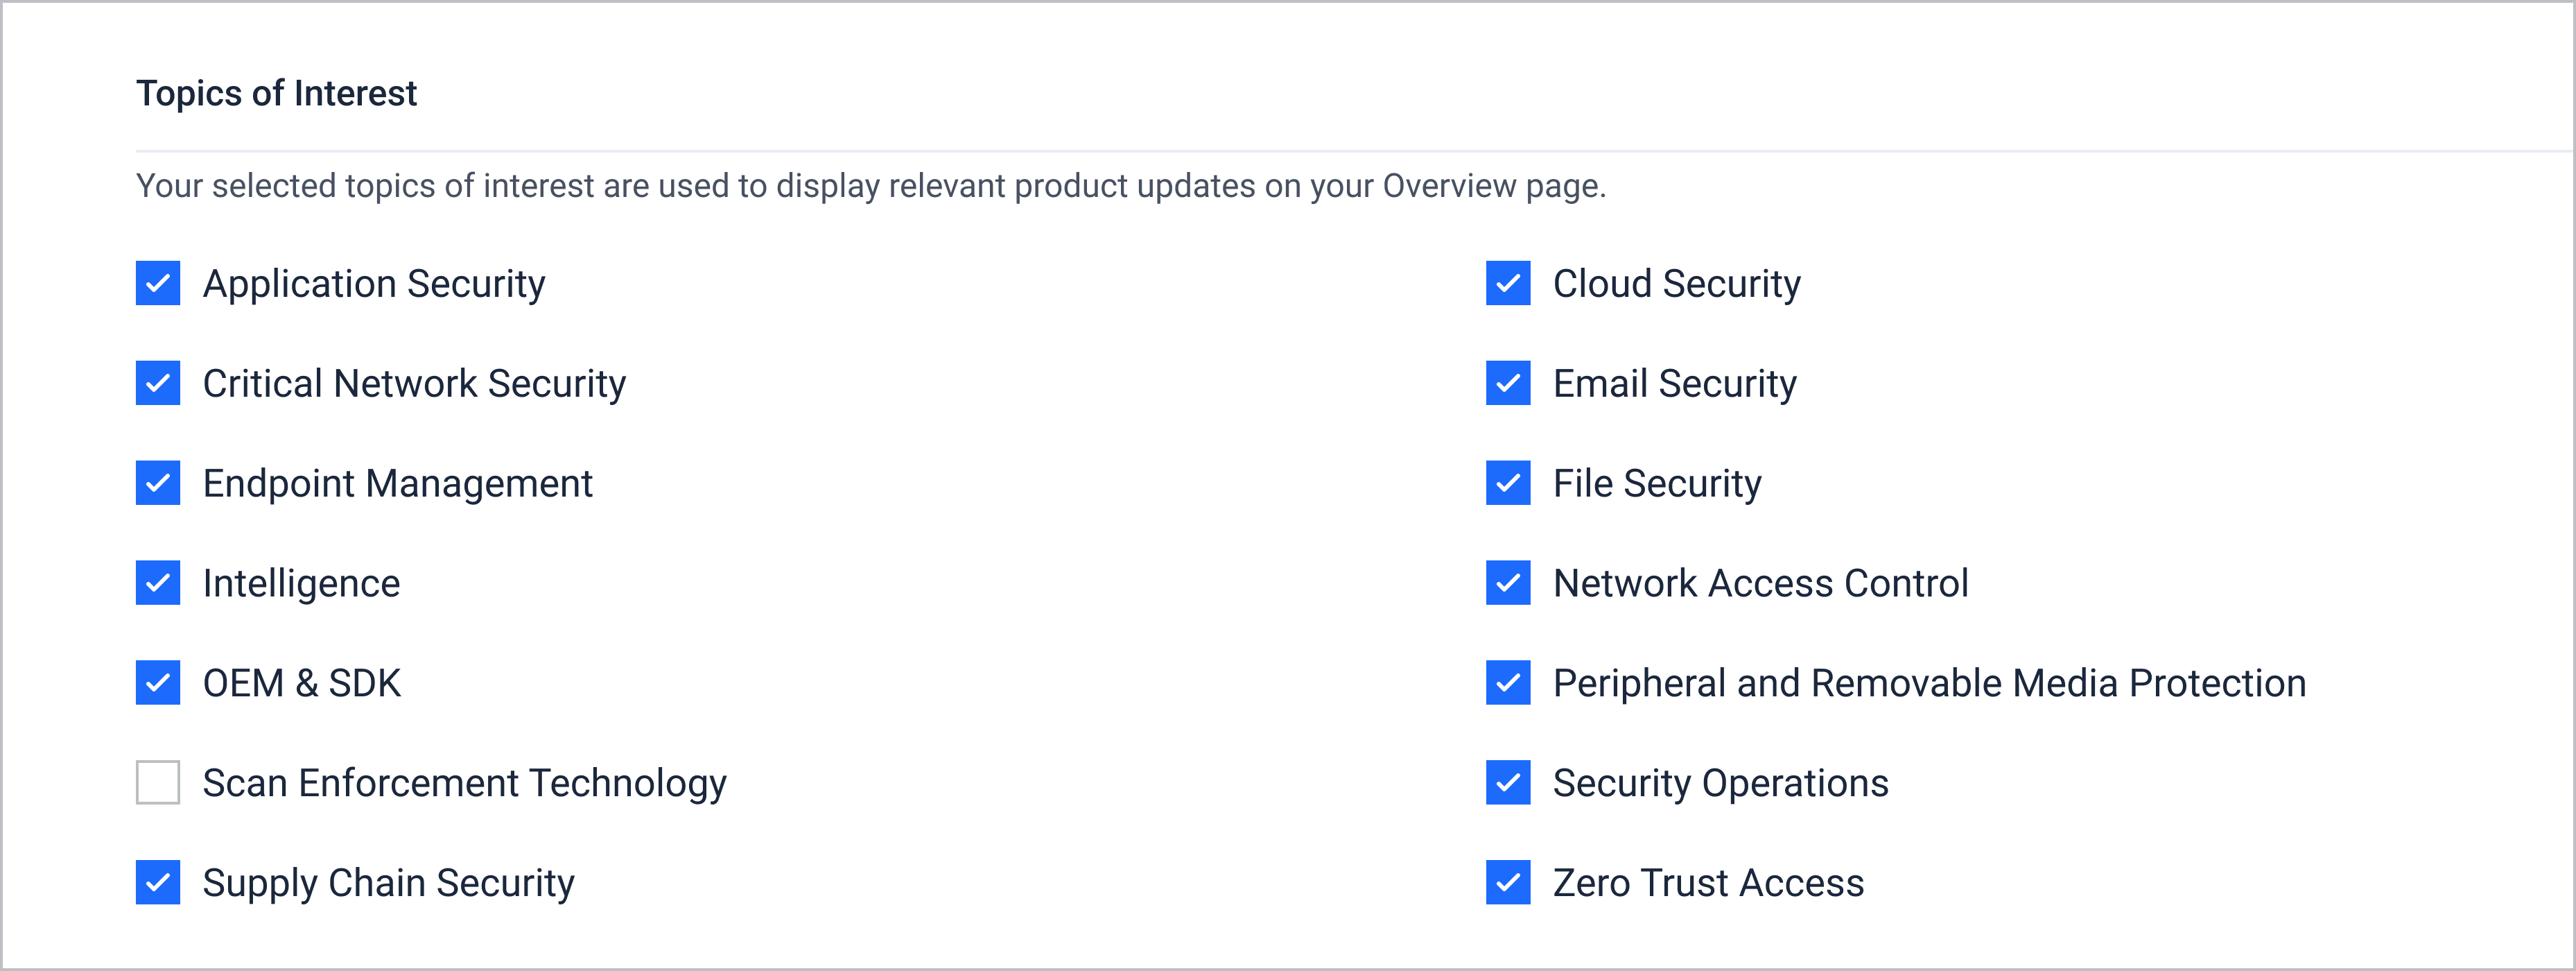Uncheck the Zero Trust Access checkbox
The width and height of the screenshot is (2576, 971).
(1508, 882)
